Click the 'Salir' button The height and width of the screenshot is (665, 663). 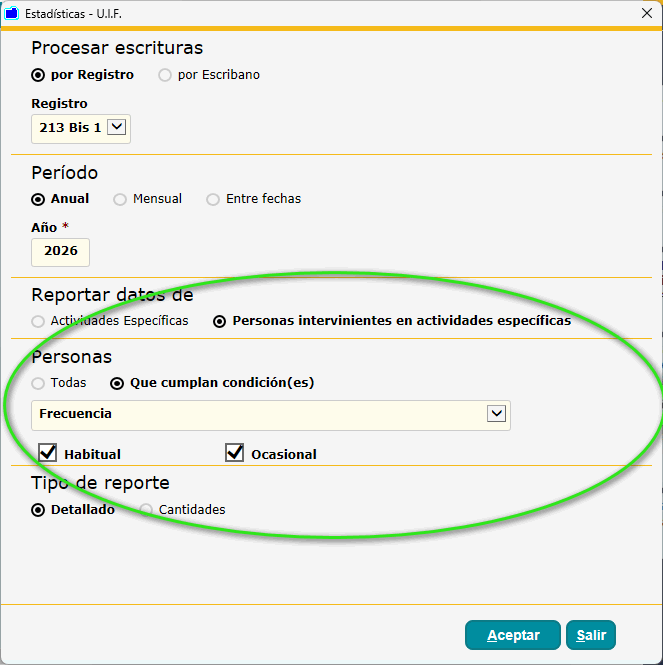click(591, 635)
